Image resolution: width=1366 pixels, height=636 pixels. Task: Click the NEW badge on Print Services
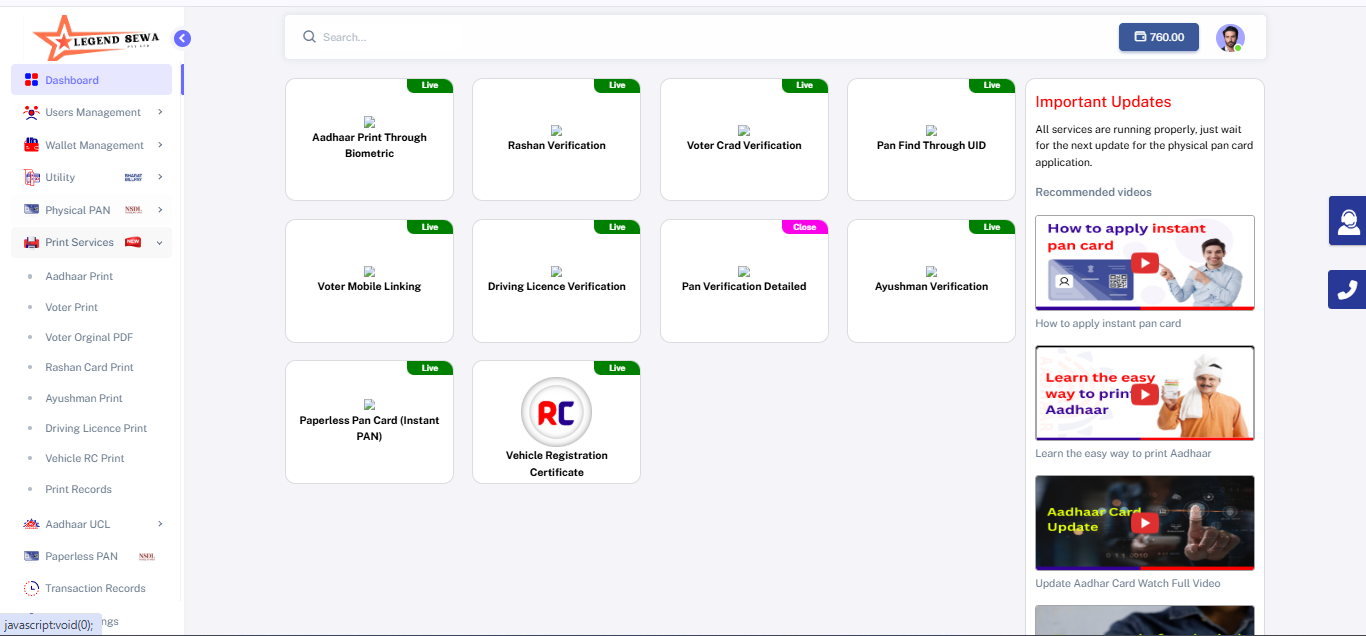[133, 242]
